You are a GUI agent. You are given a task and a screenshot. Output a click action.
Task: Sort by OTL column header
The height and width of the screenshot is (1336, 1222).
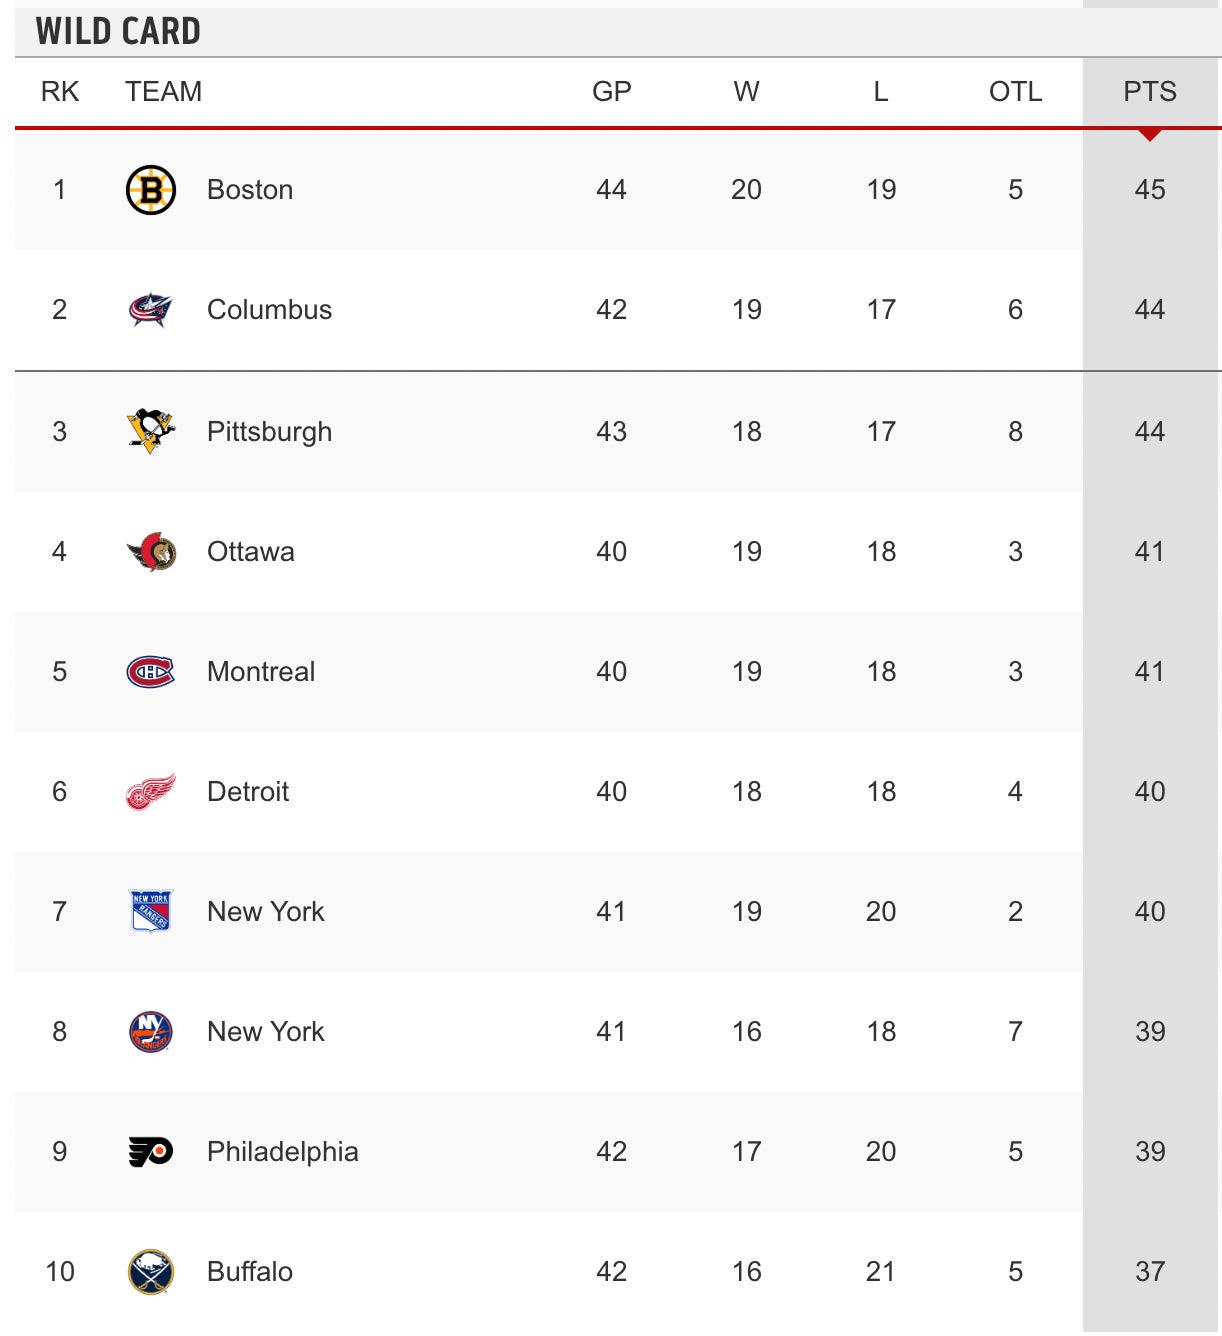tap(1015, 92)
